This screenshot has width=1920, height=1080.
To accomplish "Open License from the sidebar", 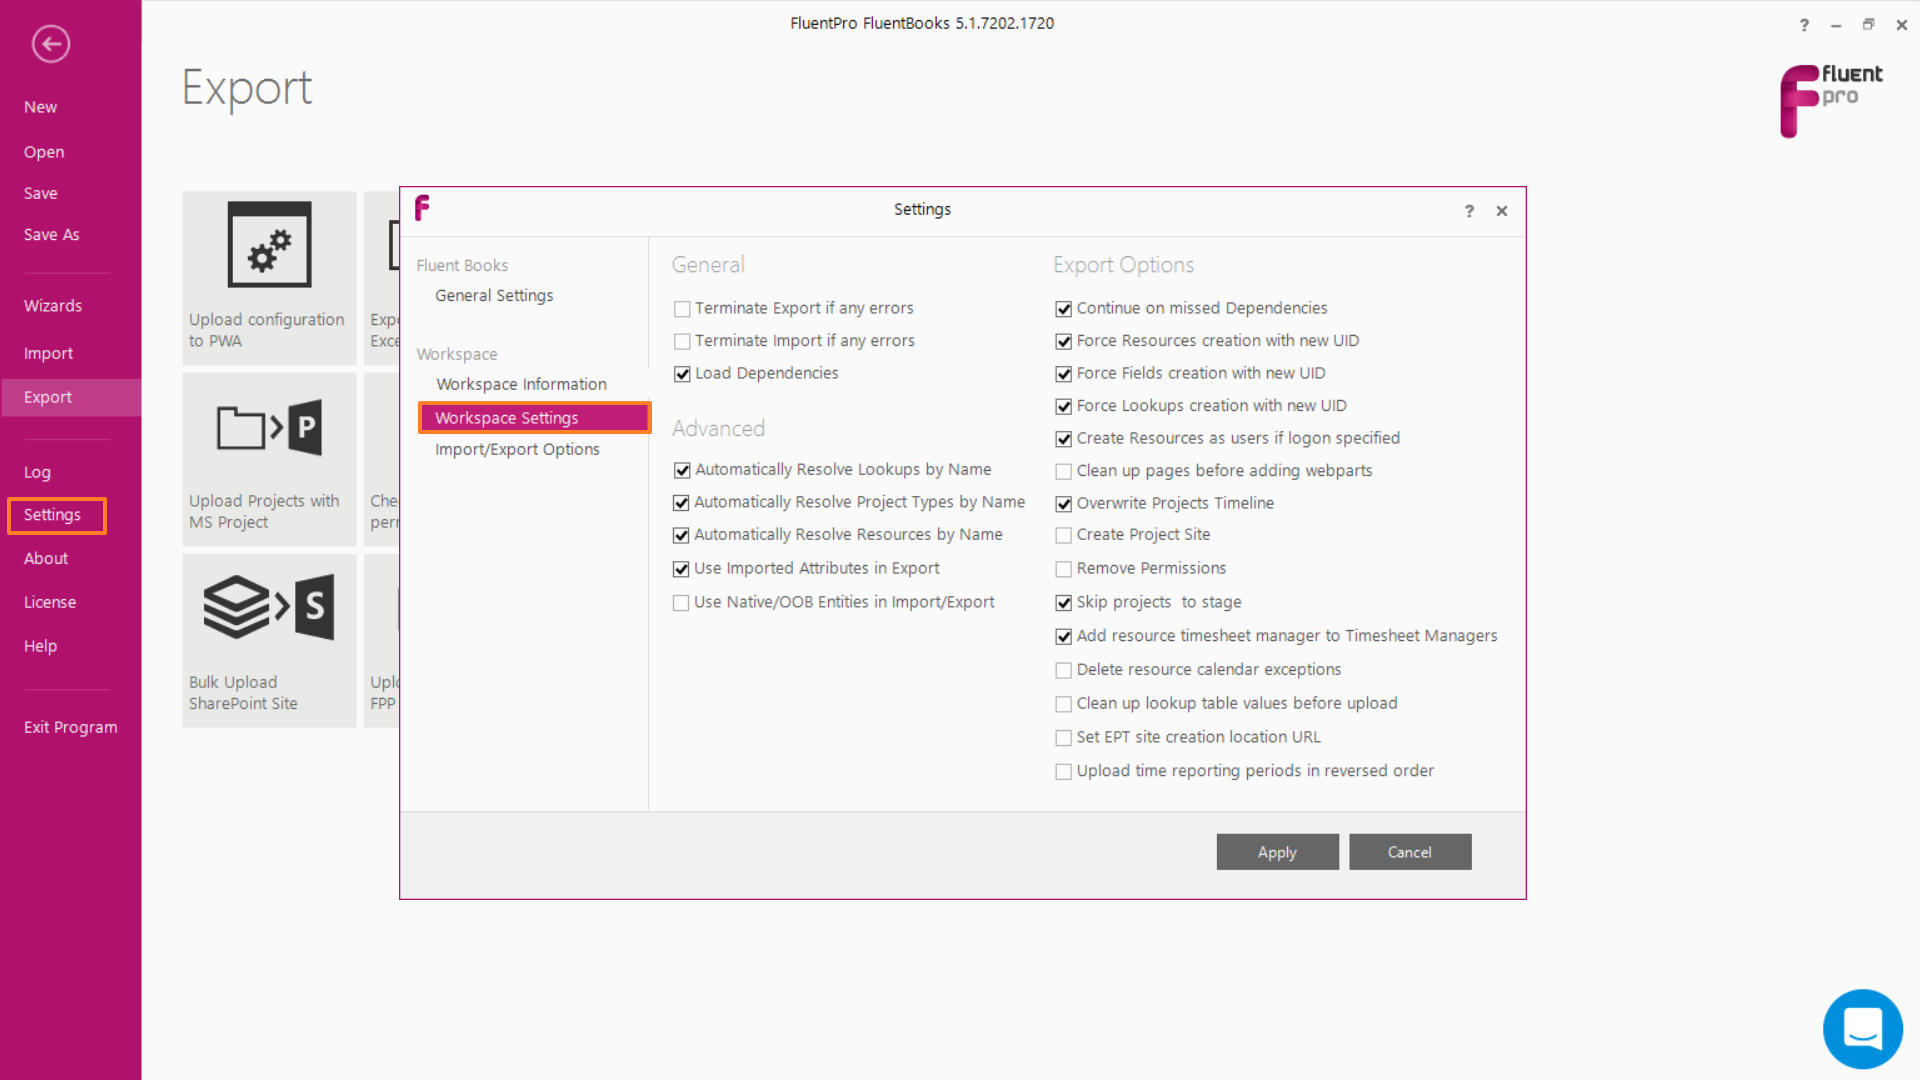I will (x=50, y=602).
